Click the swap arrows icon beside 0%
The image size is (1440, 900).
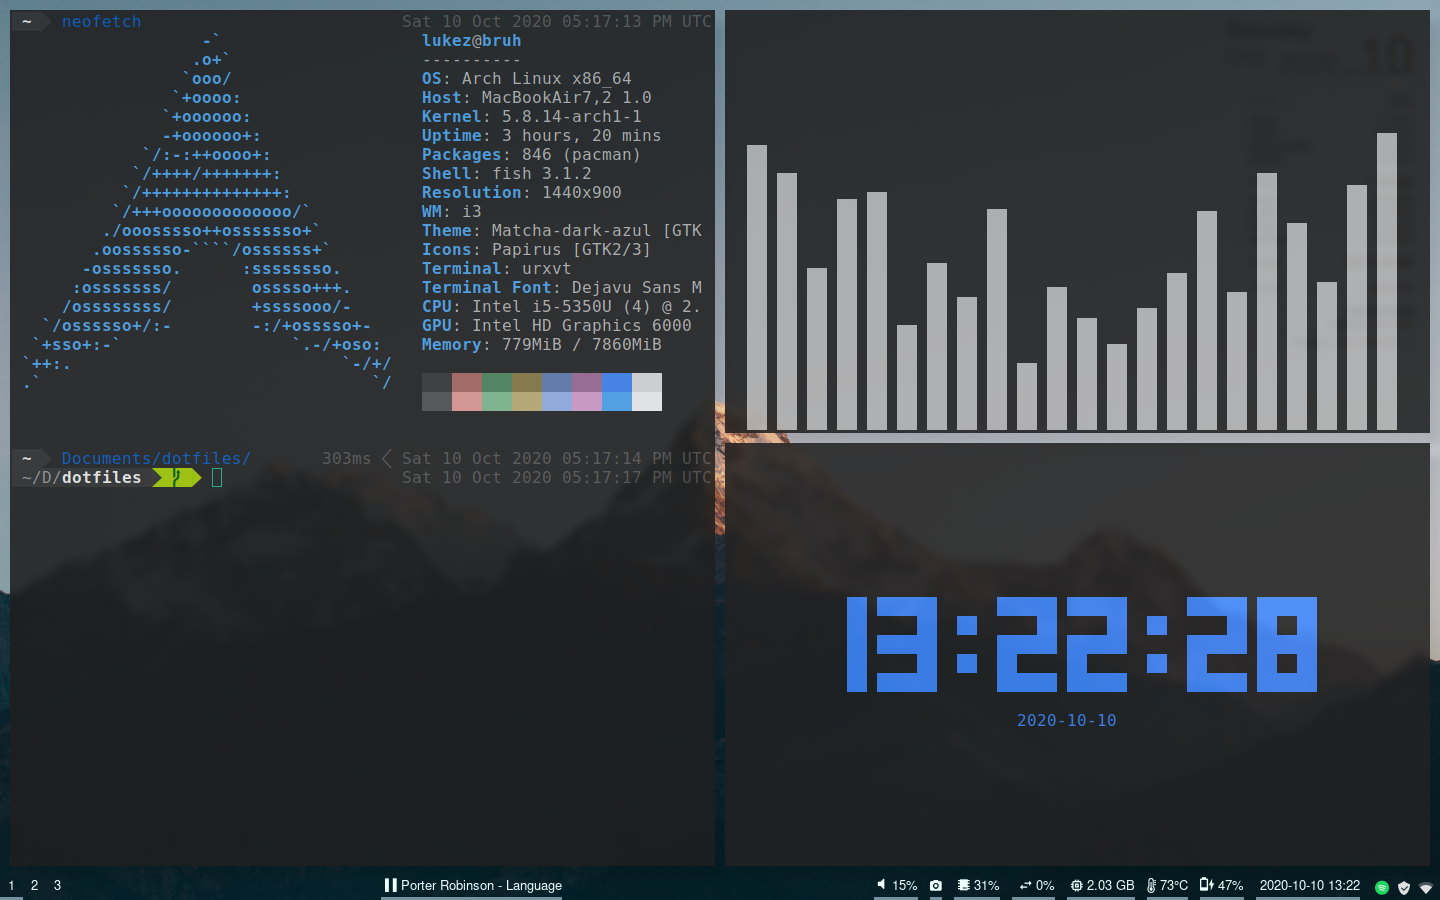[x=1025, y=885]
